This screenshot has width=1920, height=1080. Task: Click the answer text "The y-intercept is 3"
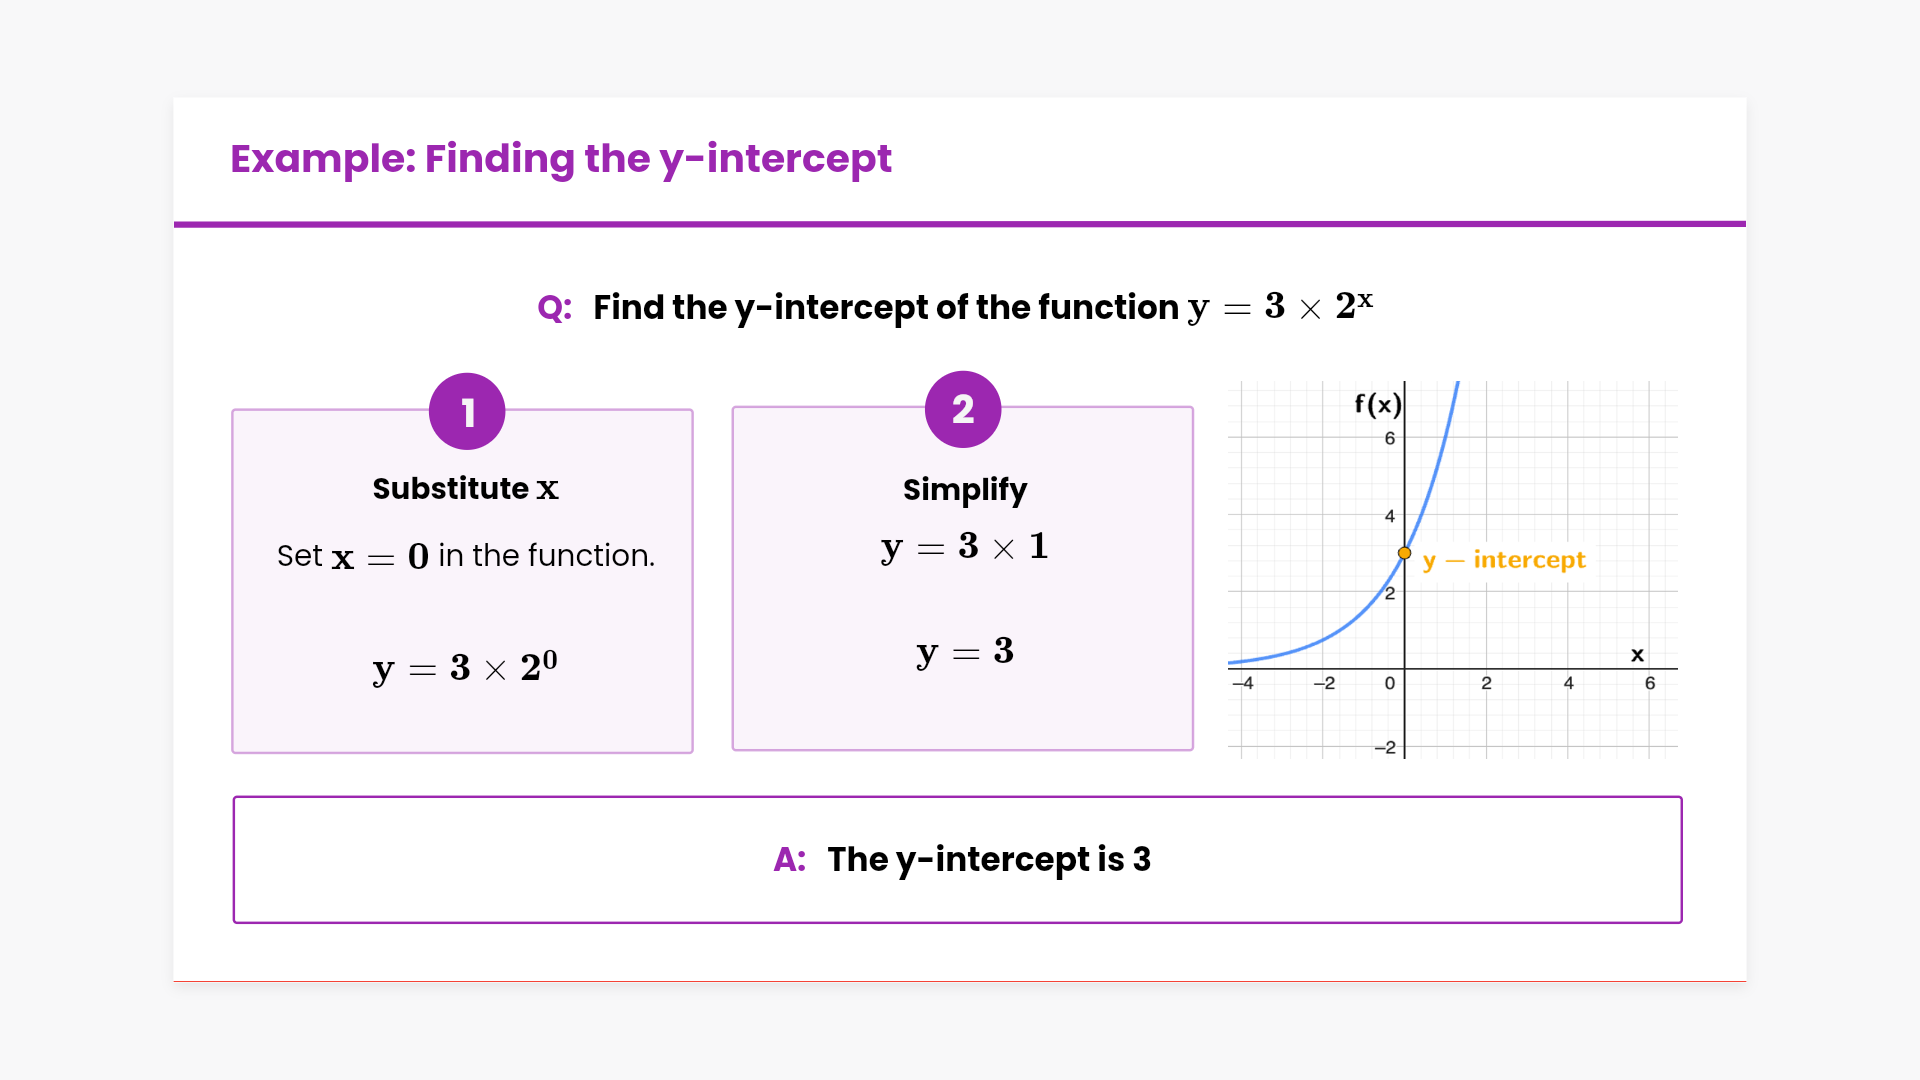(x=989, y=859)
